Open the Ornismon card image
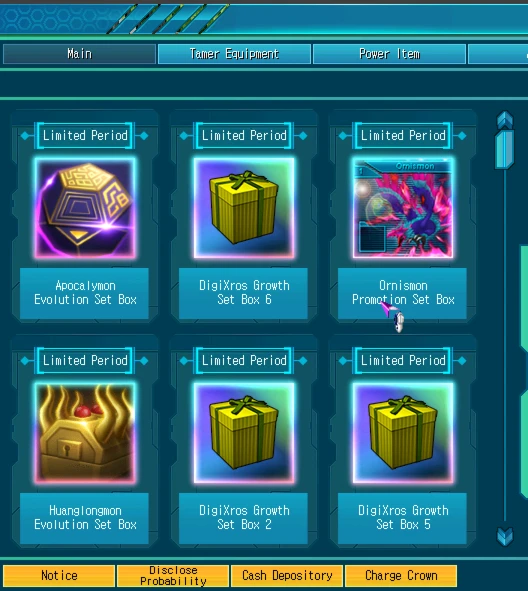The height and width of the screenshot is (591, 528). (x=403, y=208)
